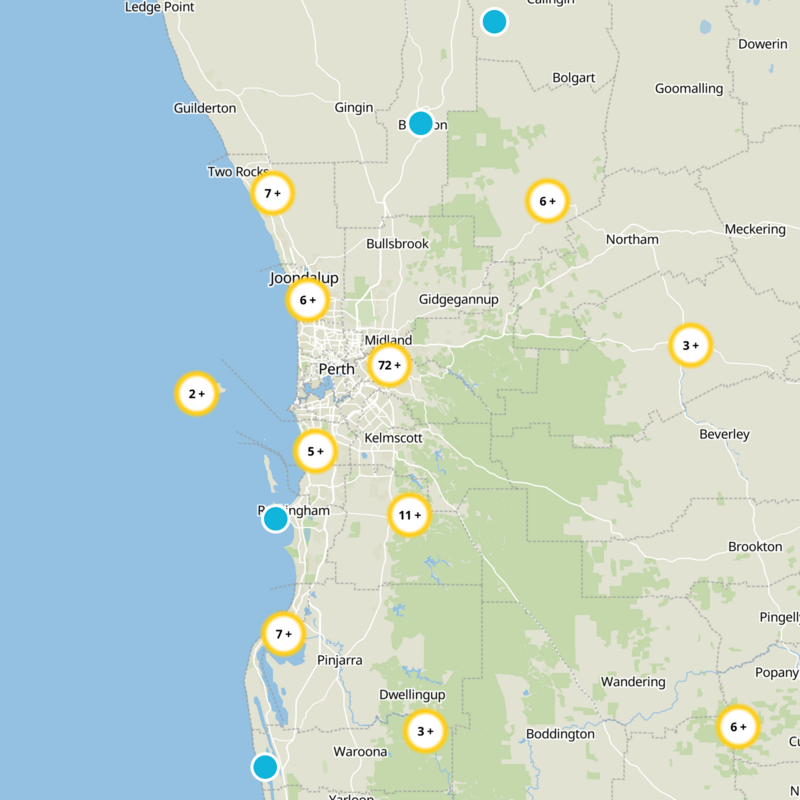Screen dimensions: 800x800
Task: Click the 2+ cluster offshore west of Perth
Action: click(196, 393)
